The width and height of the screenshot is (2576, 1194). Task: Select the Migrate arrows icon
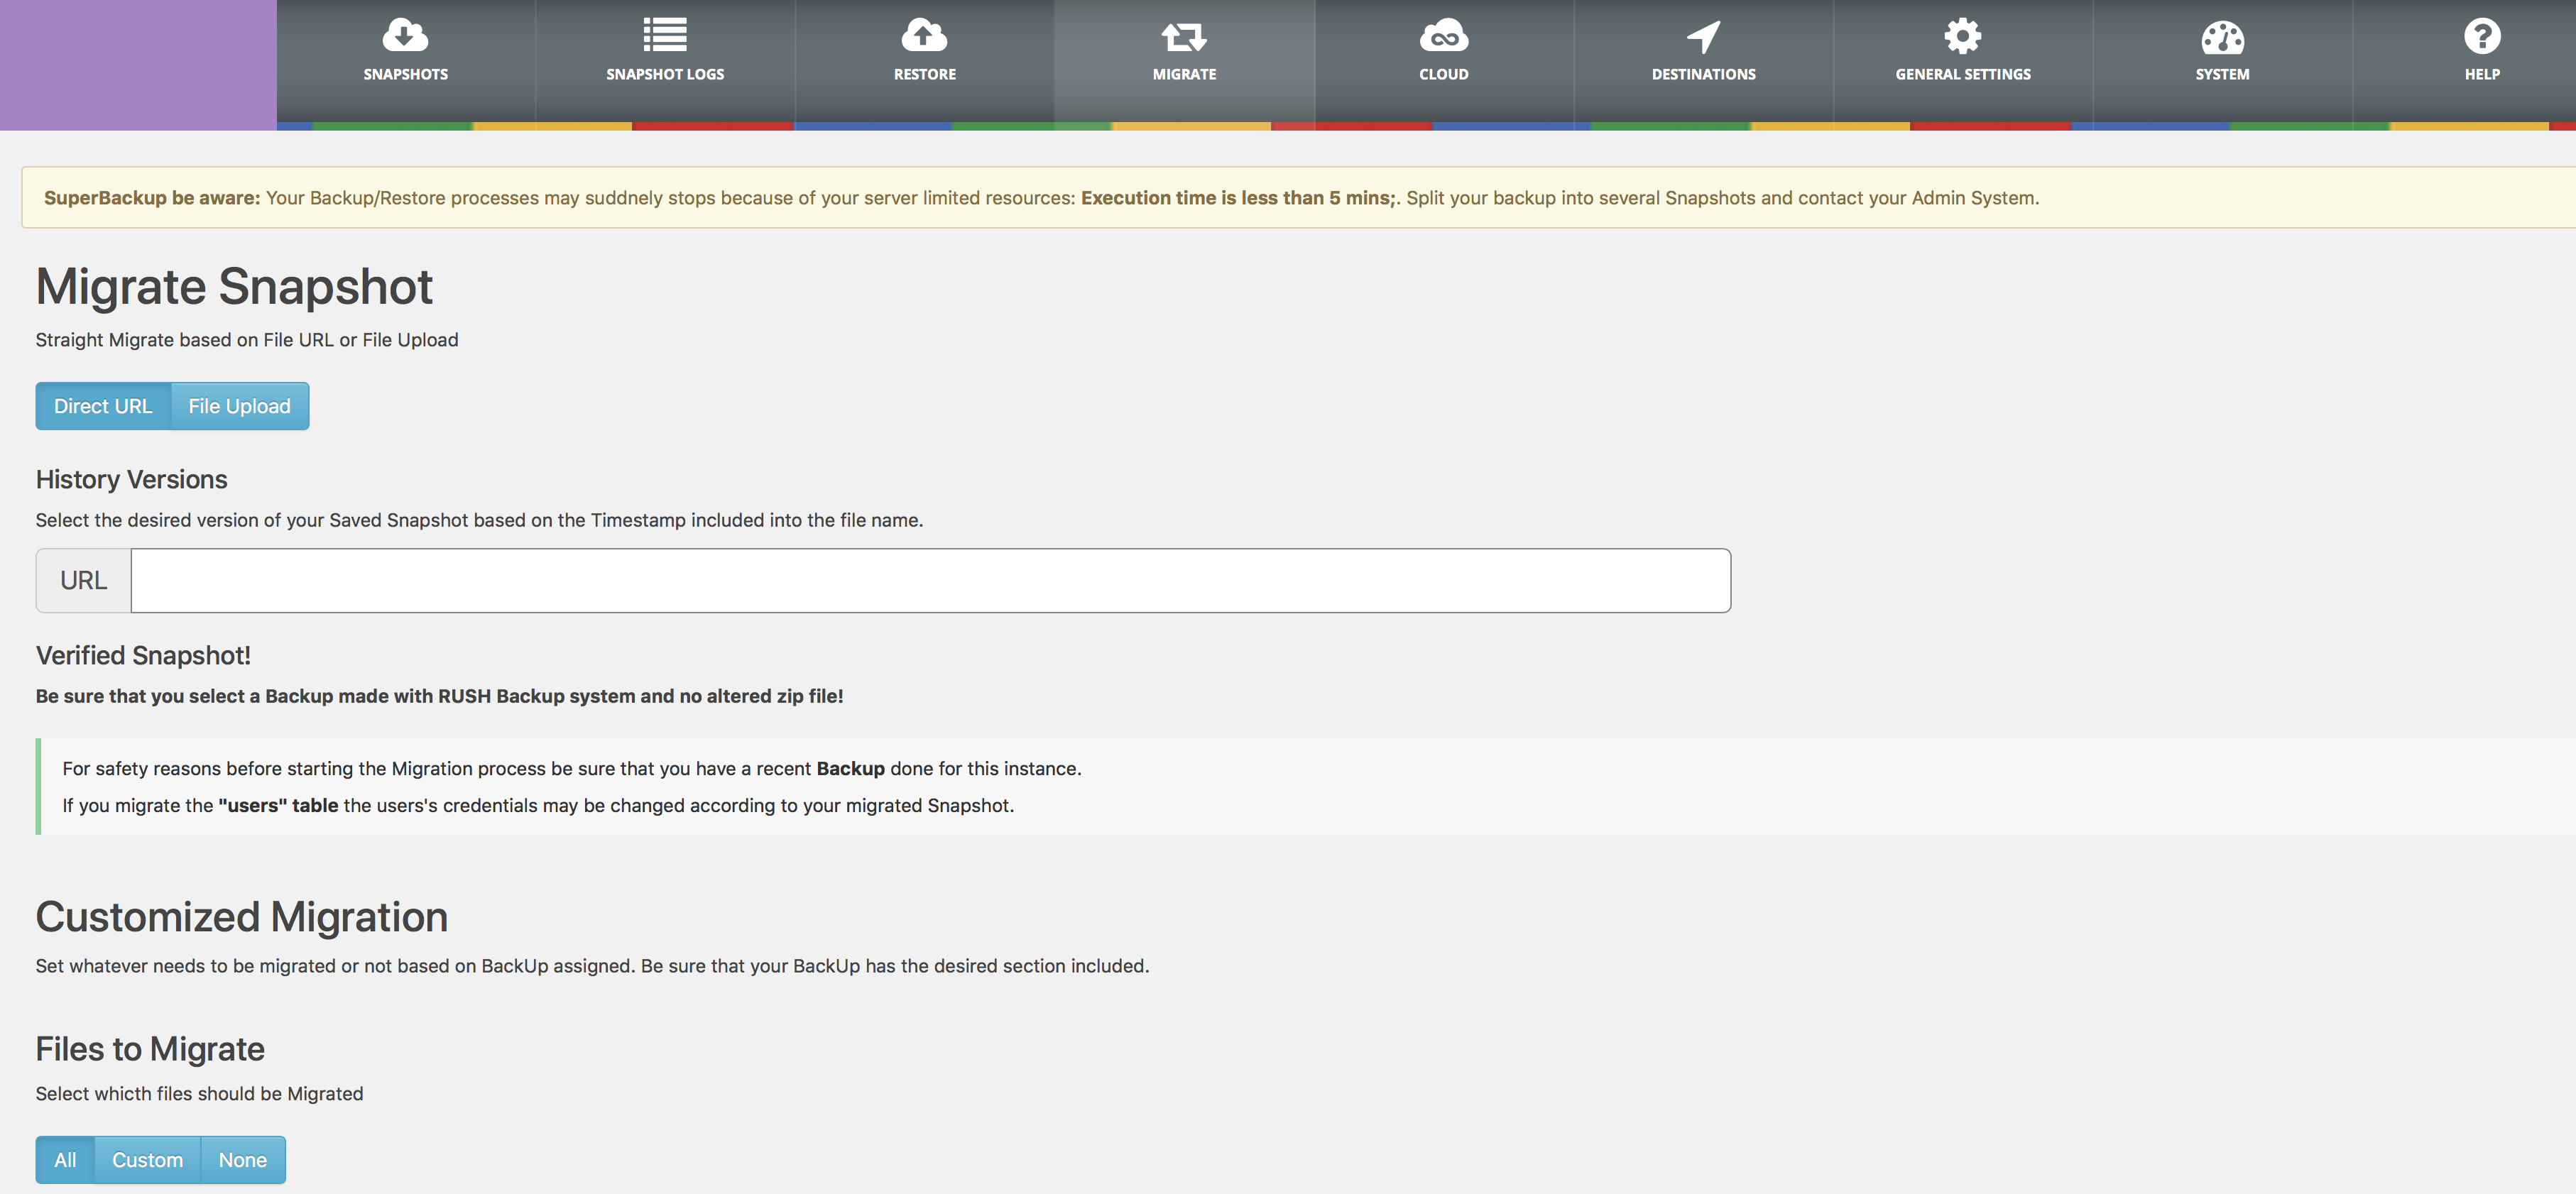[1184, 37]
